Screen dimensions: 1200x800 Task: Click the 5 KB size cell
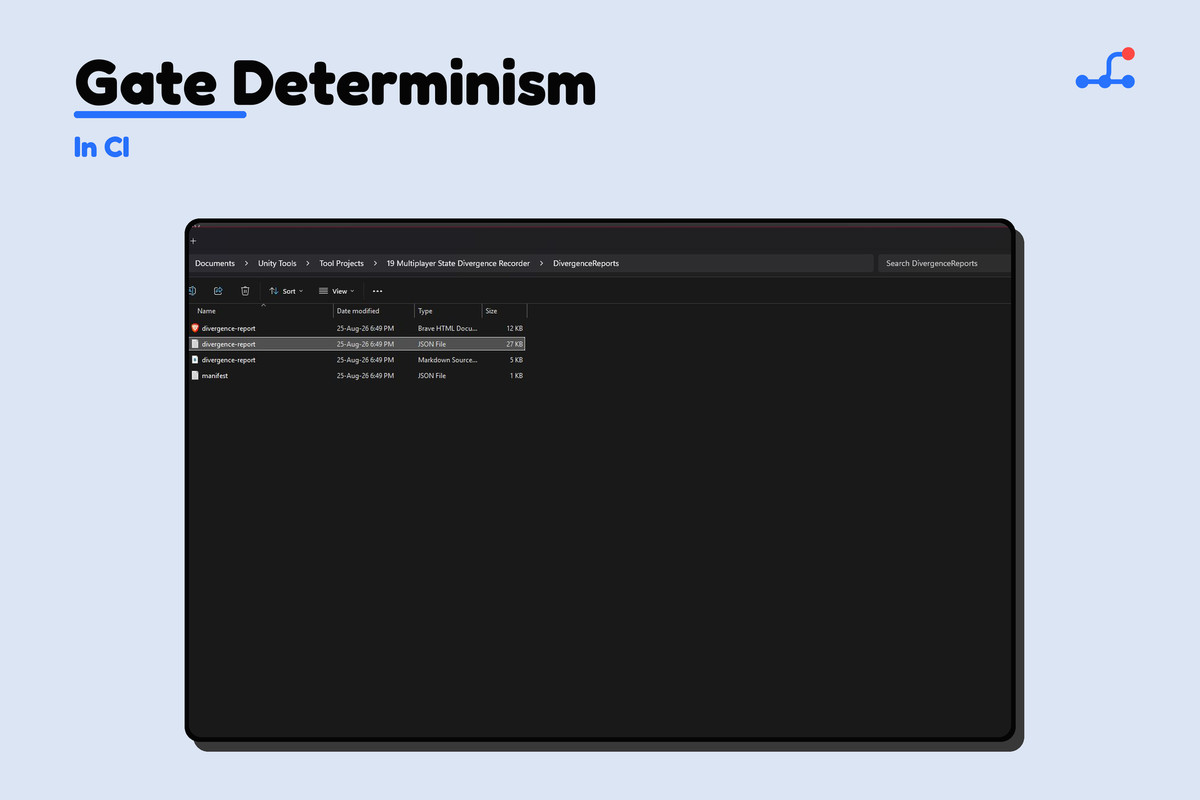[x=516, y=360]
